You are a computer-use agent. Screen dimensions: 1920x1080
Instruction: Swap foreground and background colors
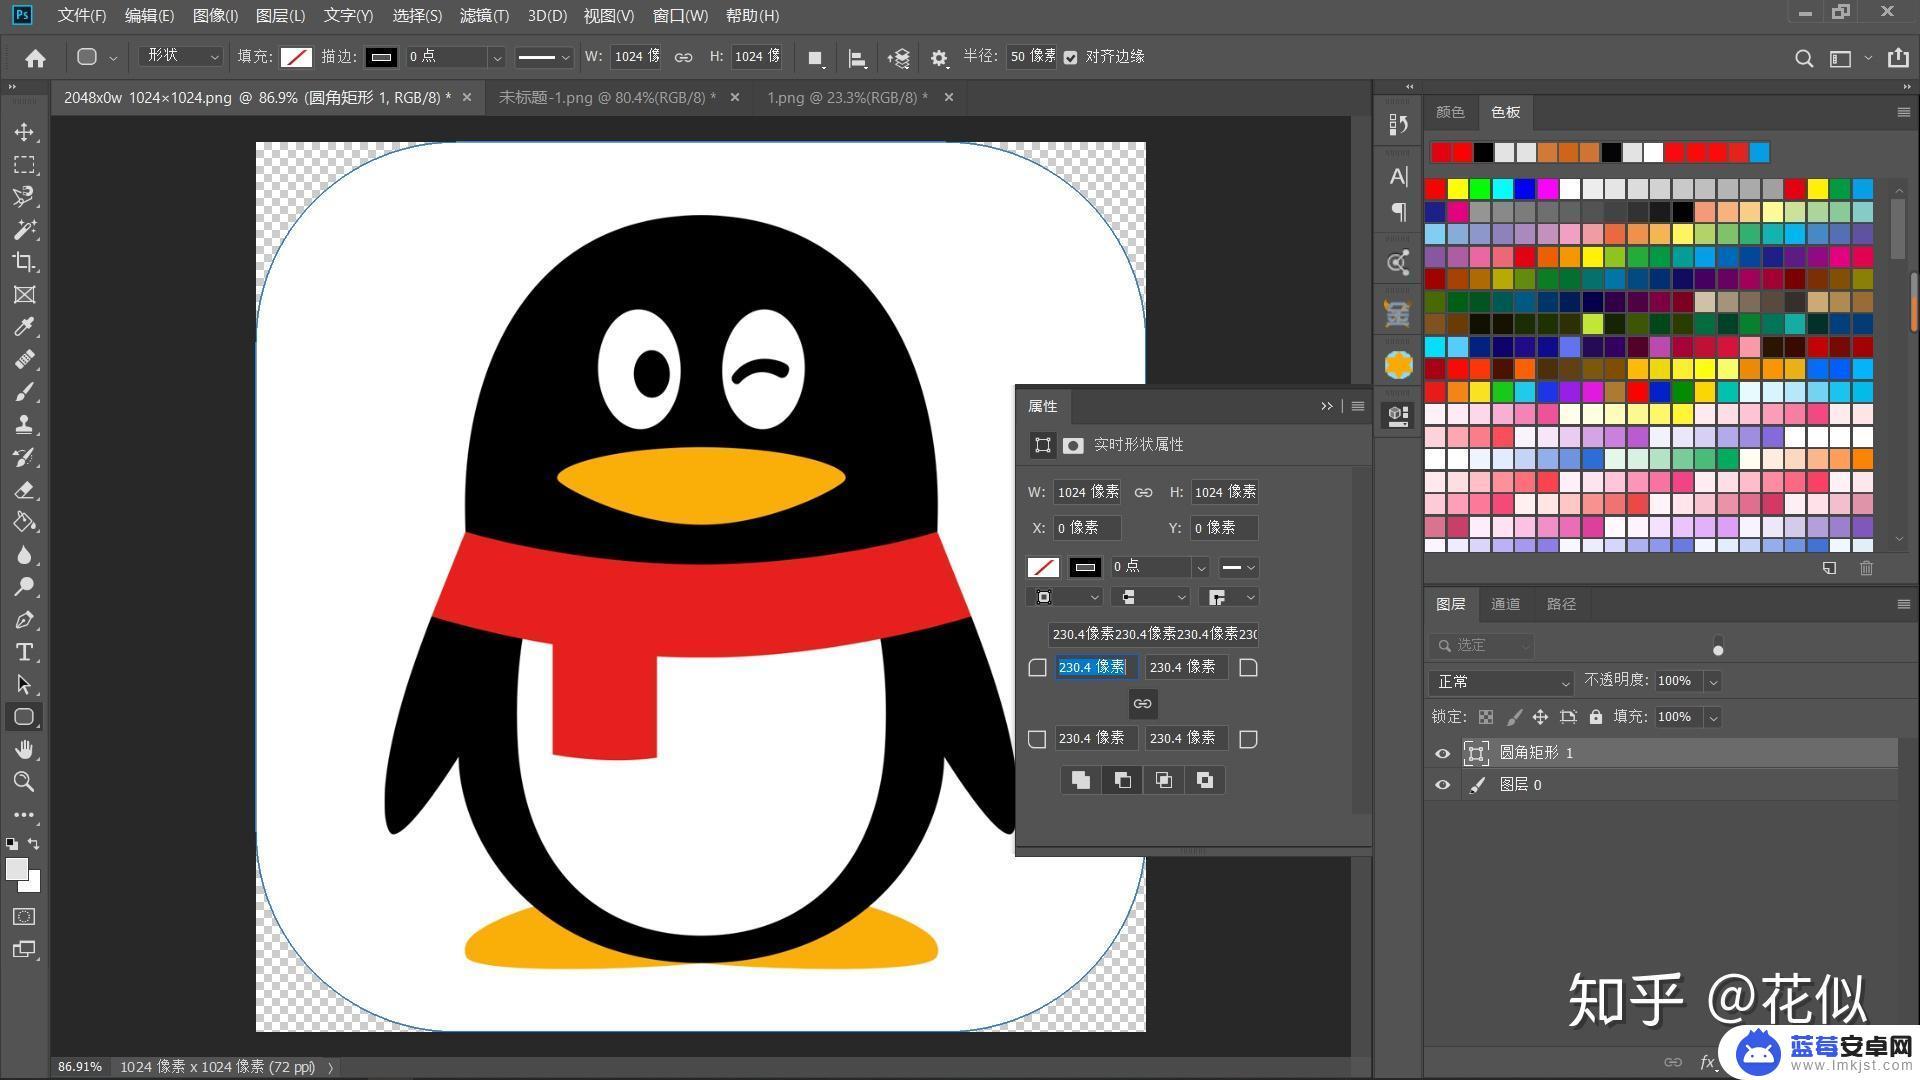click(33, 844)
